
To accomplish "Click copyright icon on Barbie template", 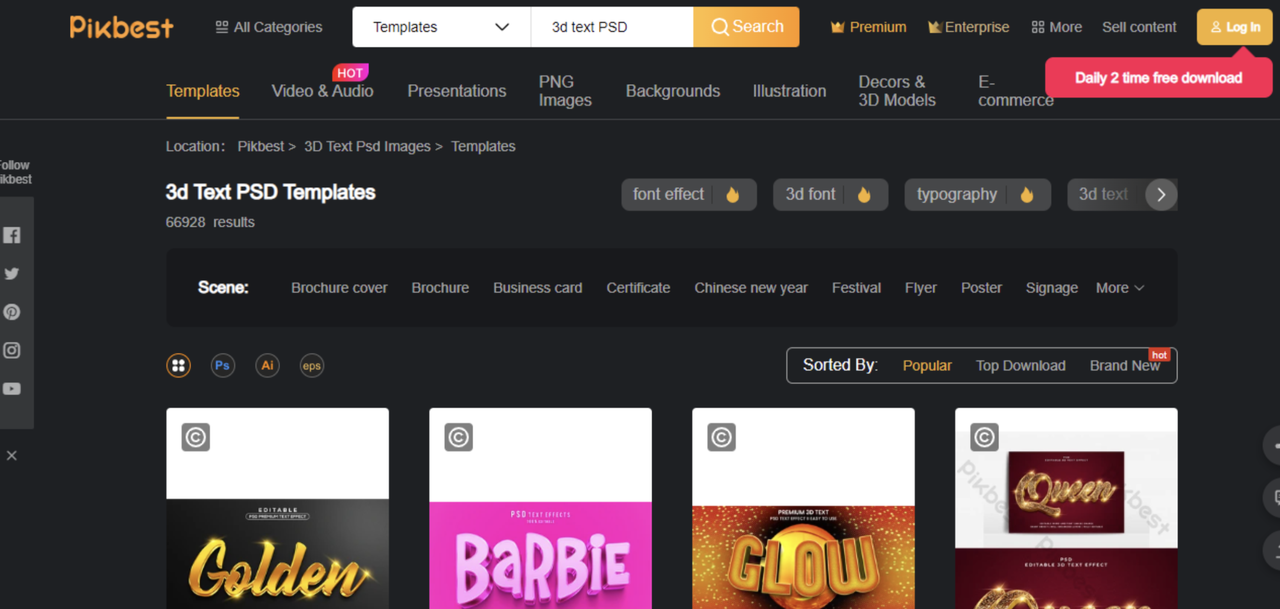I will (459, 437).
